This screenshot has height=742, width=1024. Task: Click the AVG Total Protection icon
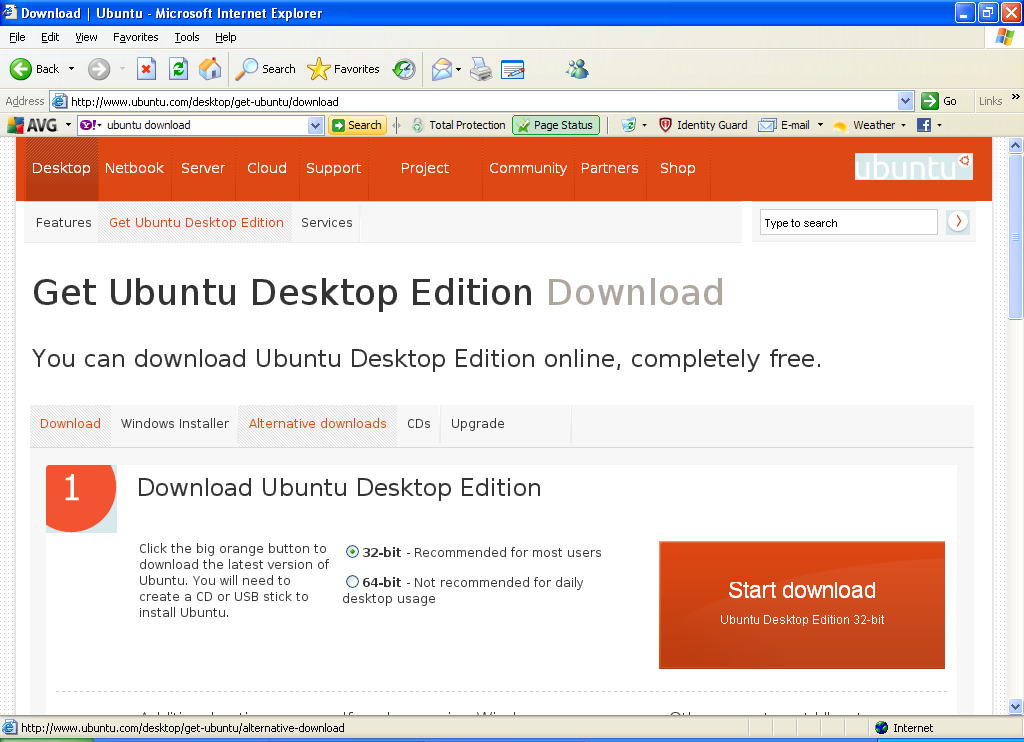(418, 125)
